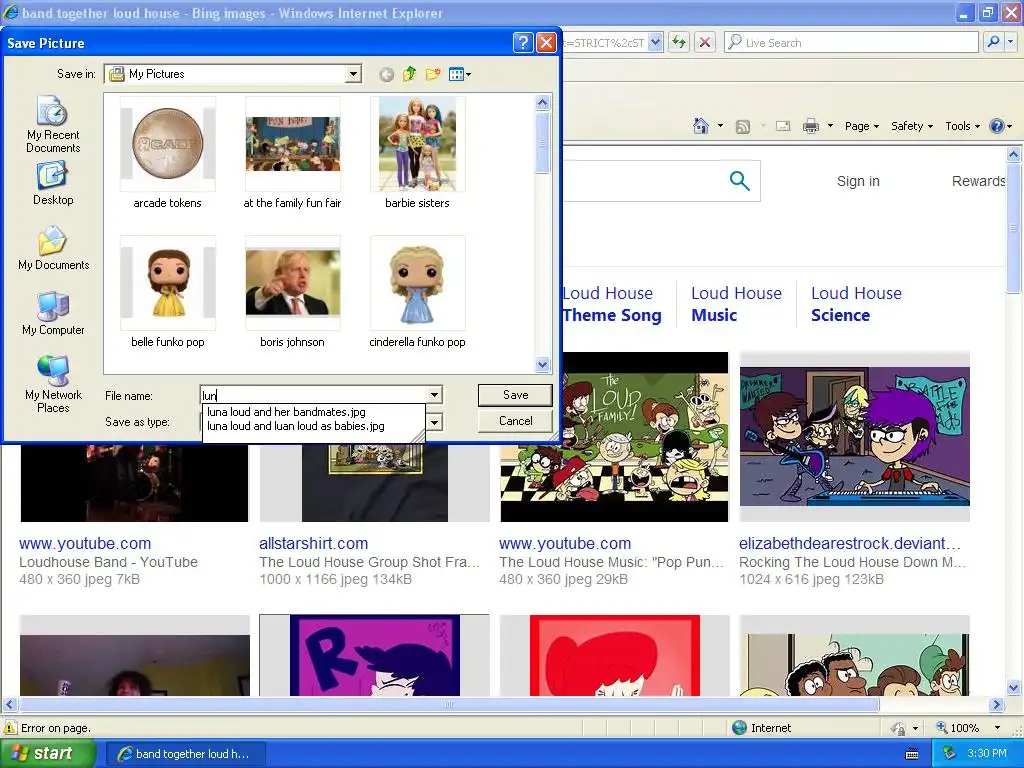Open the Page menu
Image resolution: width=1024 pixels, height=768 pixels.
click(862, 126)
